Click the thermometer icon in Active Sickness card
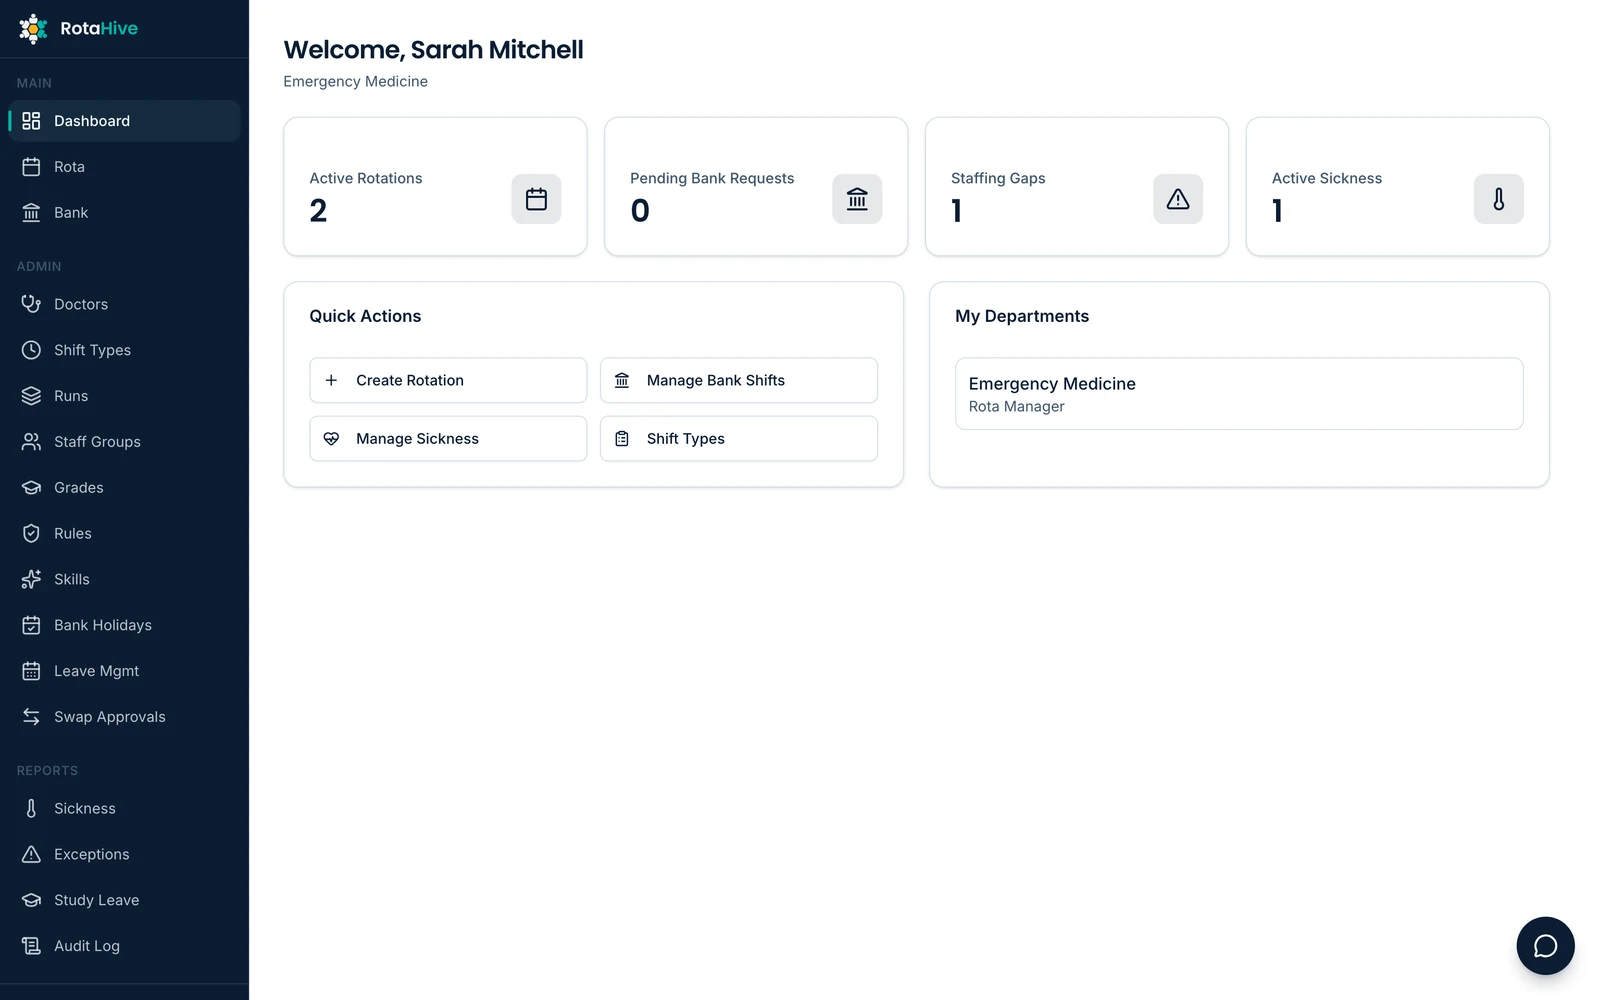 pos(1499,199)
